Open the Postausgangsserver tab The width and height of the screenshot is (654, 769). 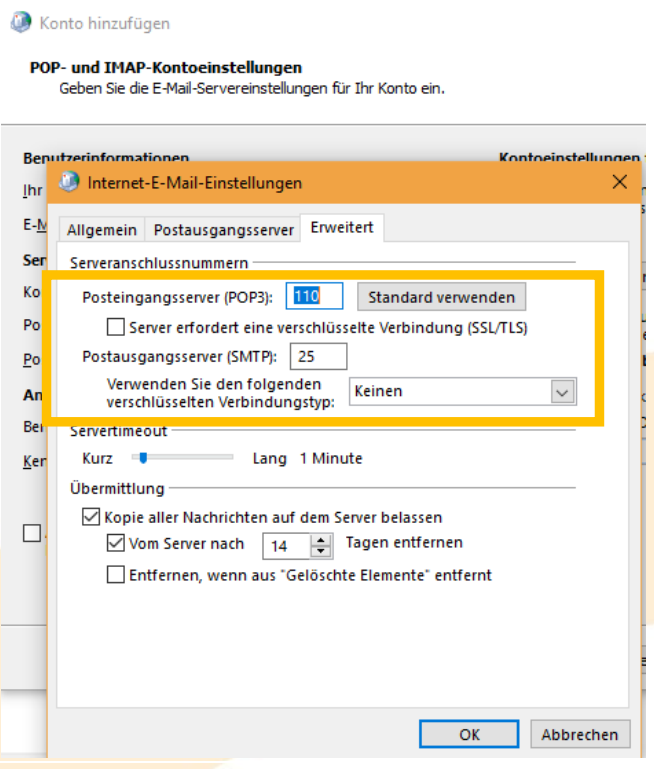tap(224, 230)
